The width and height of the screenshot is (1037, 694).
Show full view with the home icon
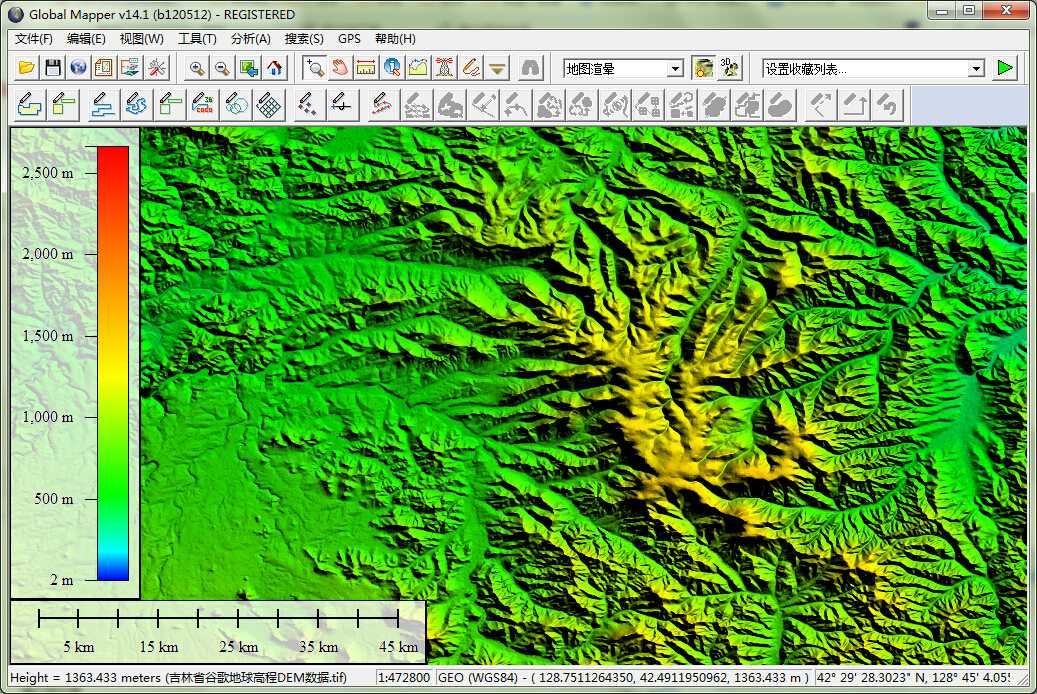click(274, 67)
